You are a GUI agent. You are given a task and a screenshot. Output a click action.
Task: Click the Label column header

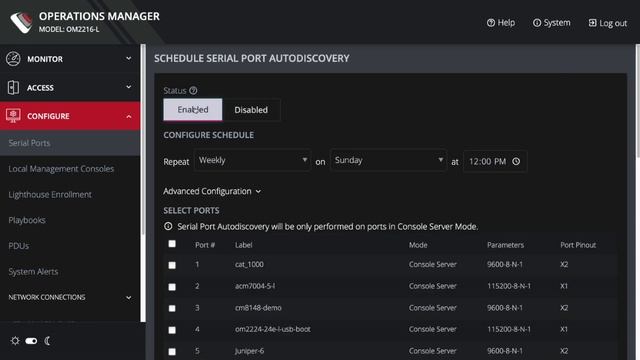pyautogui.click(x=243, y=245)
